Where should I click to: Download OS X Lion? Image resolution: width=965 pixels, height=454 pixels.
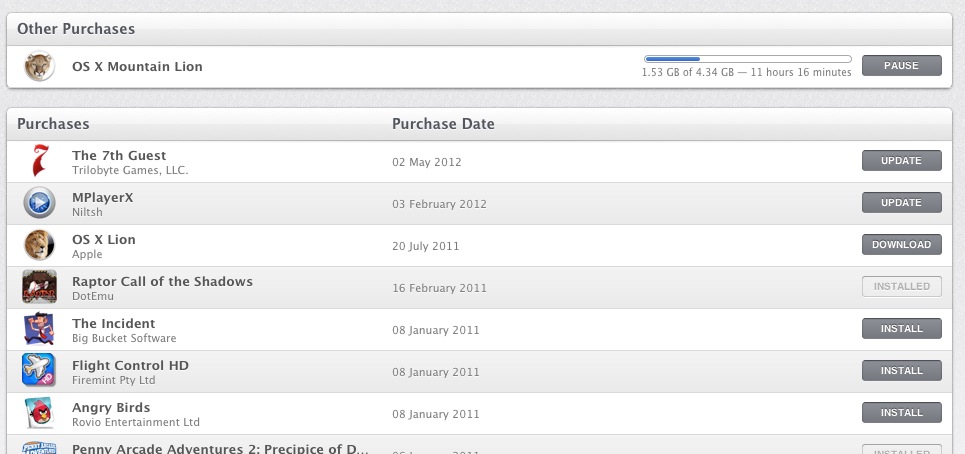(901, 245)
